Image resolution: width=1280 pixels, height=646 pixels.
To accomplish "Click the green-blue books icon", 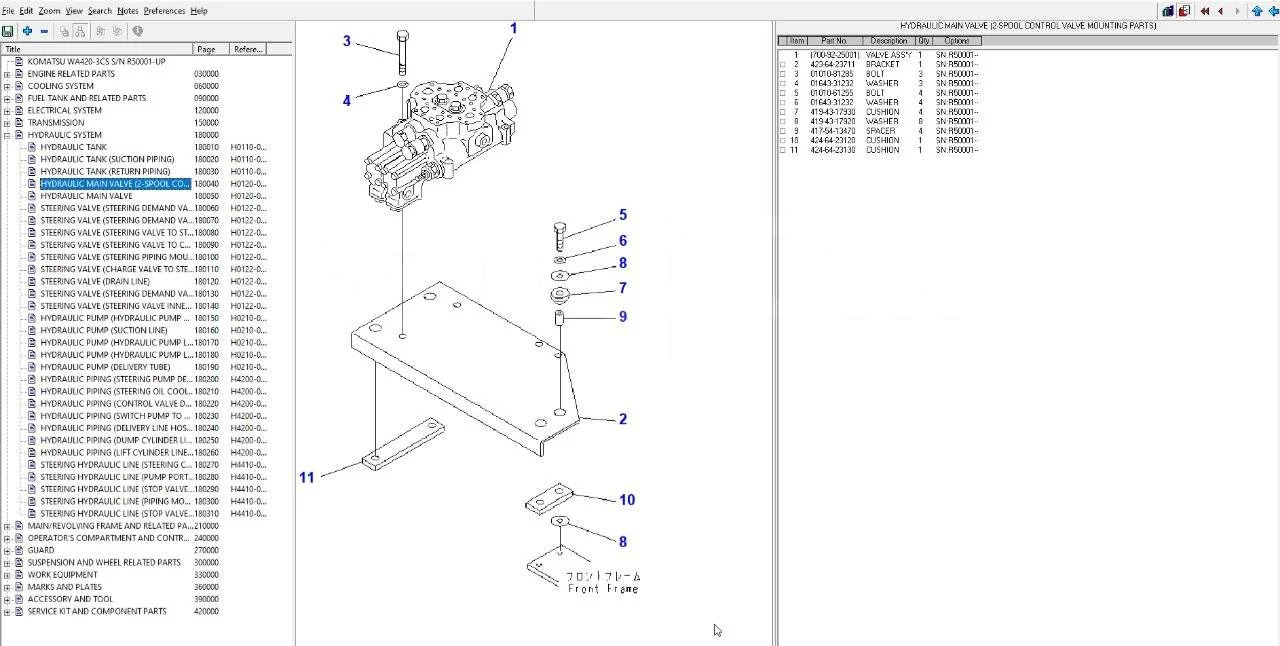I will (1167, 11).
